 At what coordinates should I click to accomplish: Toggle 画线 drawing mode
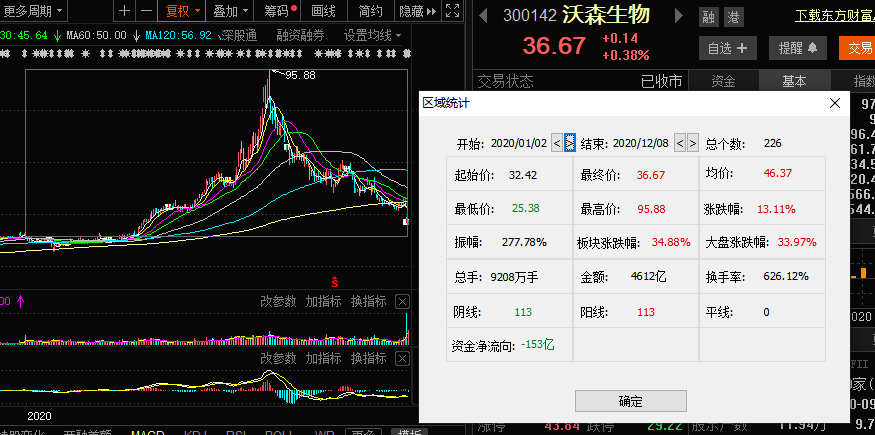(x=324, y=11)
